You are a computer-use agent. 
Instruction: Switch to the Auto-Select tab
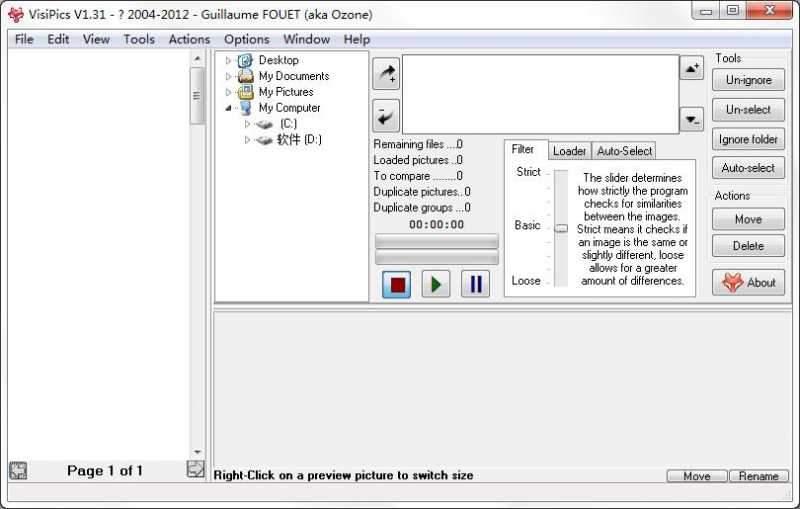click(x=624, y=151)
